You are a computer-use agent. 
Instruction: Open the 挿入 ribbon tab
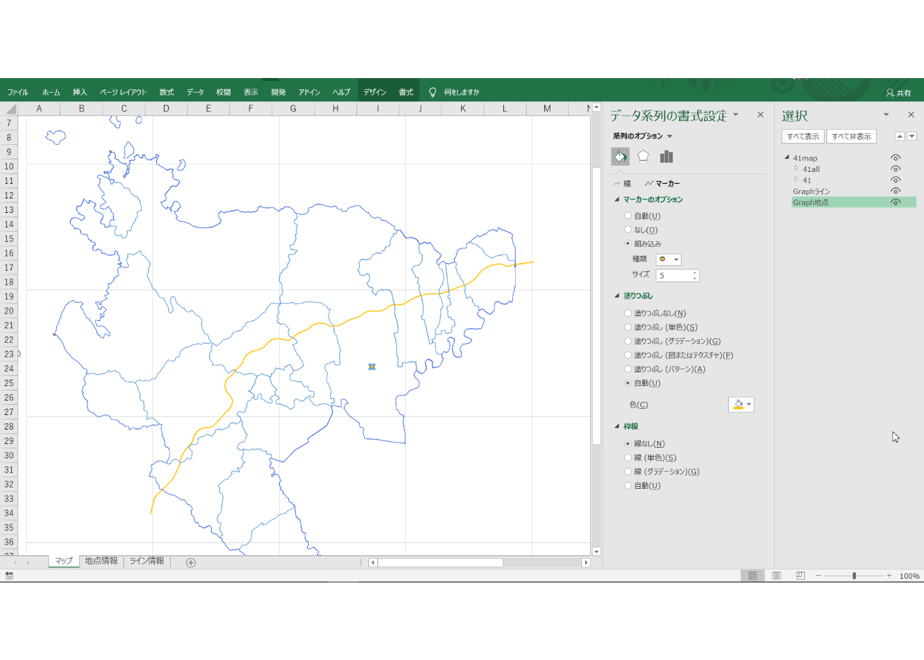click(x=80, y=92)
